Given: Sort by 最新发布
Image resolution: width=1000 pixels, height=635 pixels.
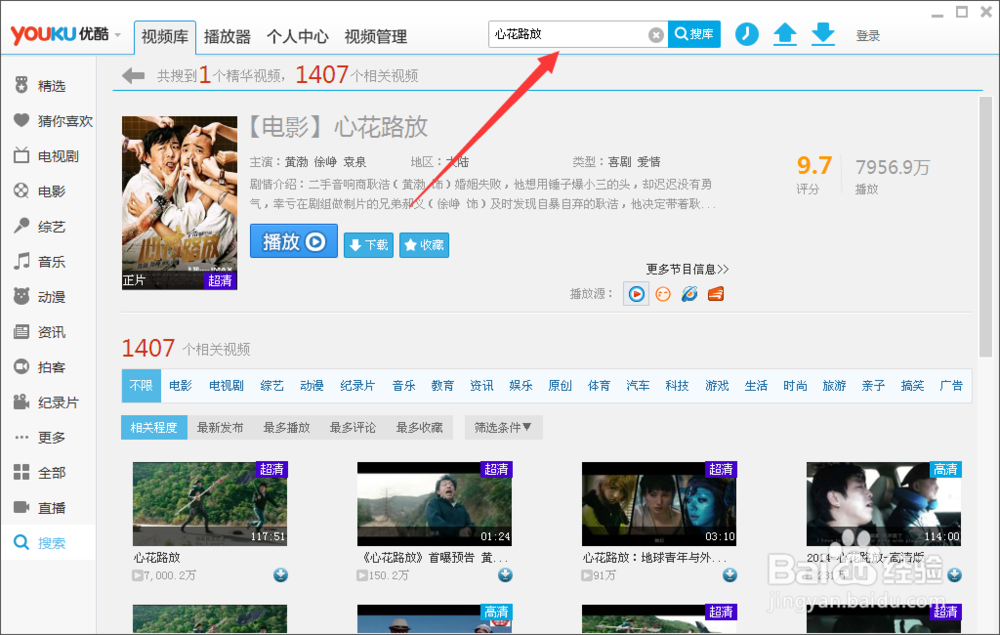Looking at the screenshot, I should coord(220,427).
